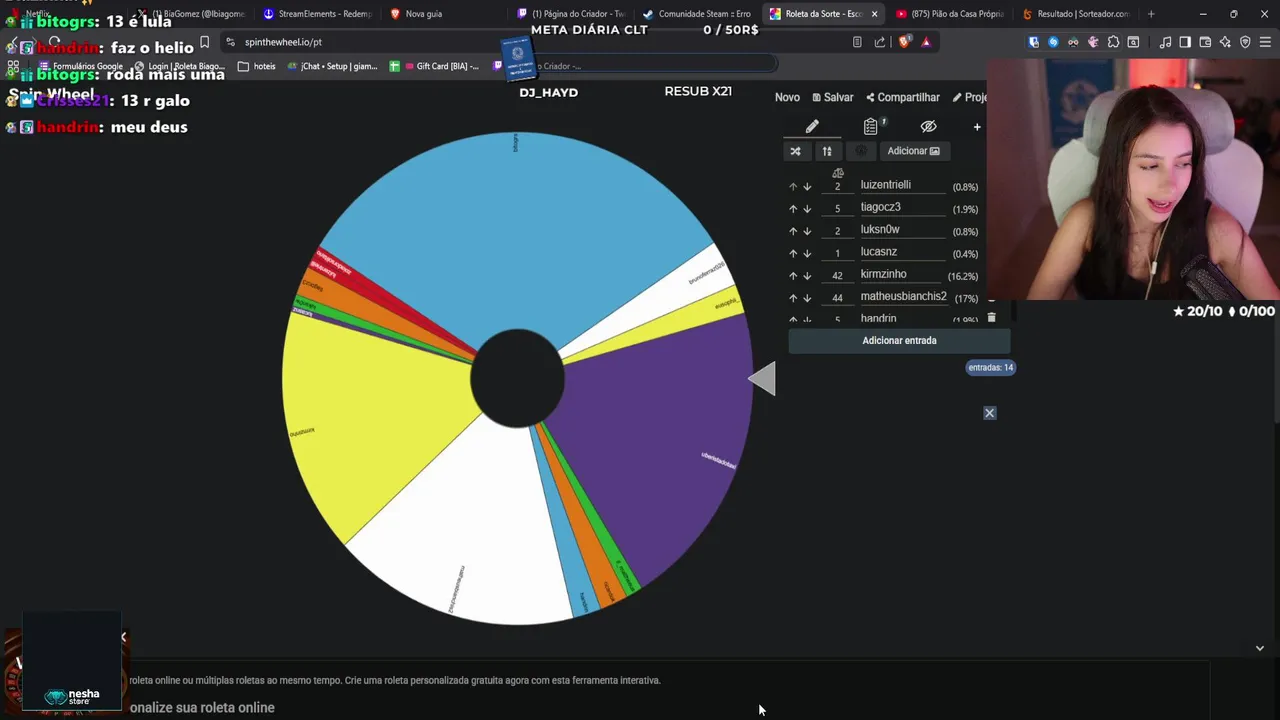Open the Brave Shields lion icon

pos(905,42)
